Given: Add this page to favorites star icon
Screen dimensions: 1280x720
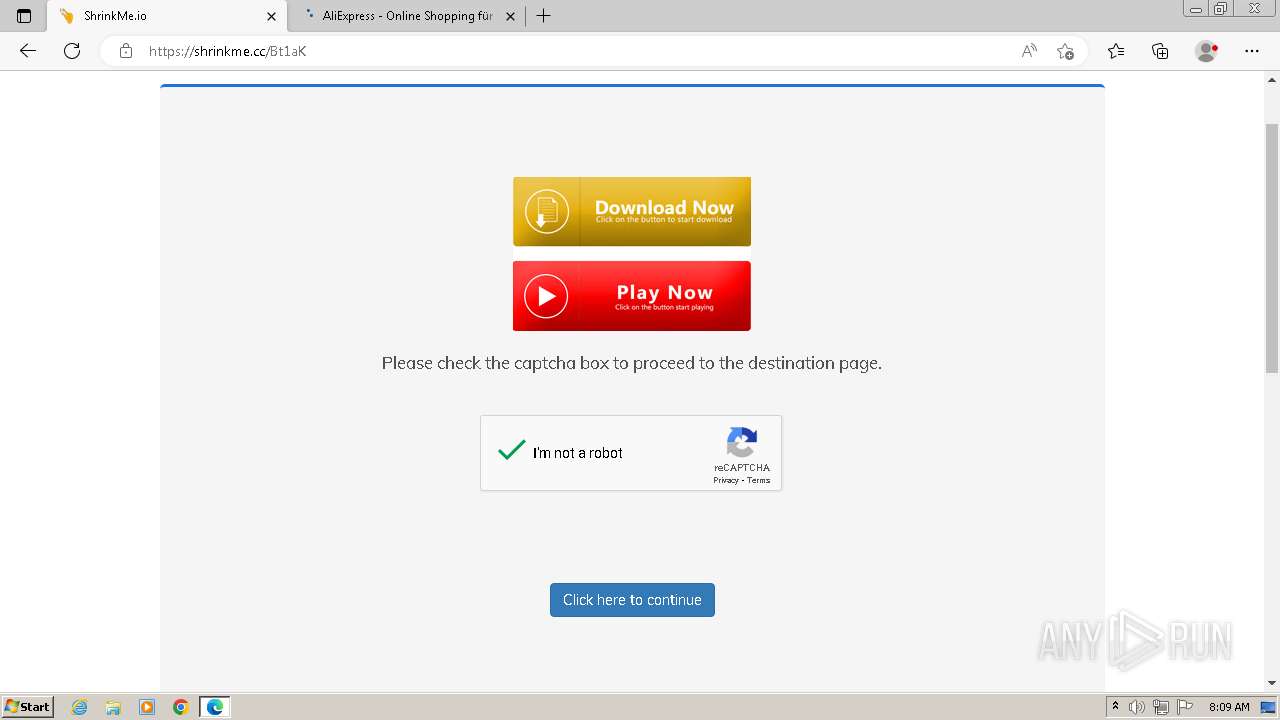Looking at the screenshot, I should click(x=1065, y=51).
